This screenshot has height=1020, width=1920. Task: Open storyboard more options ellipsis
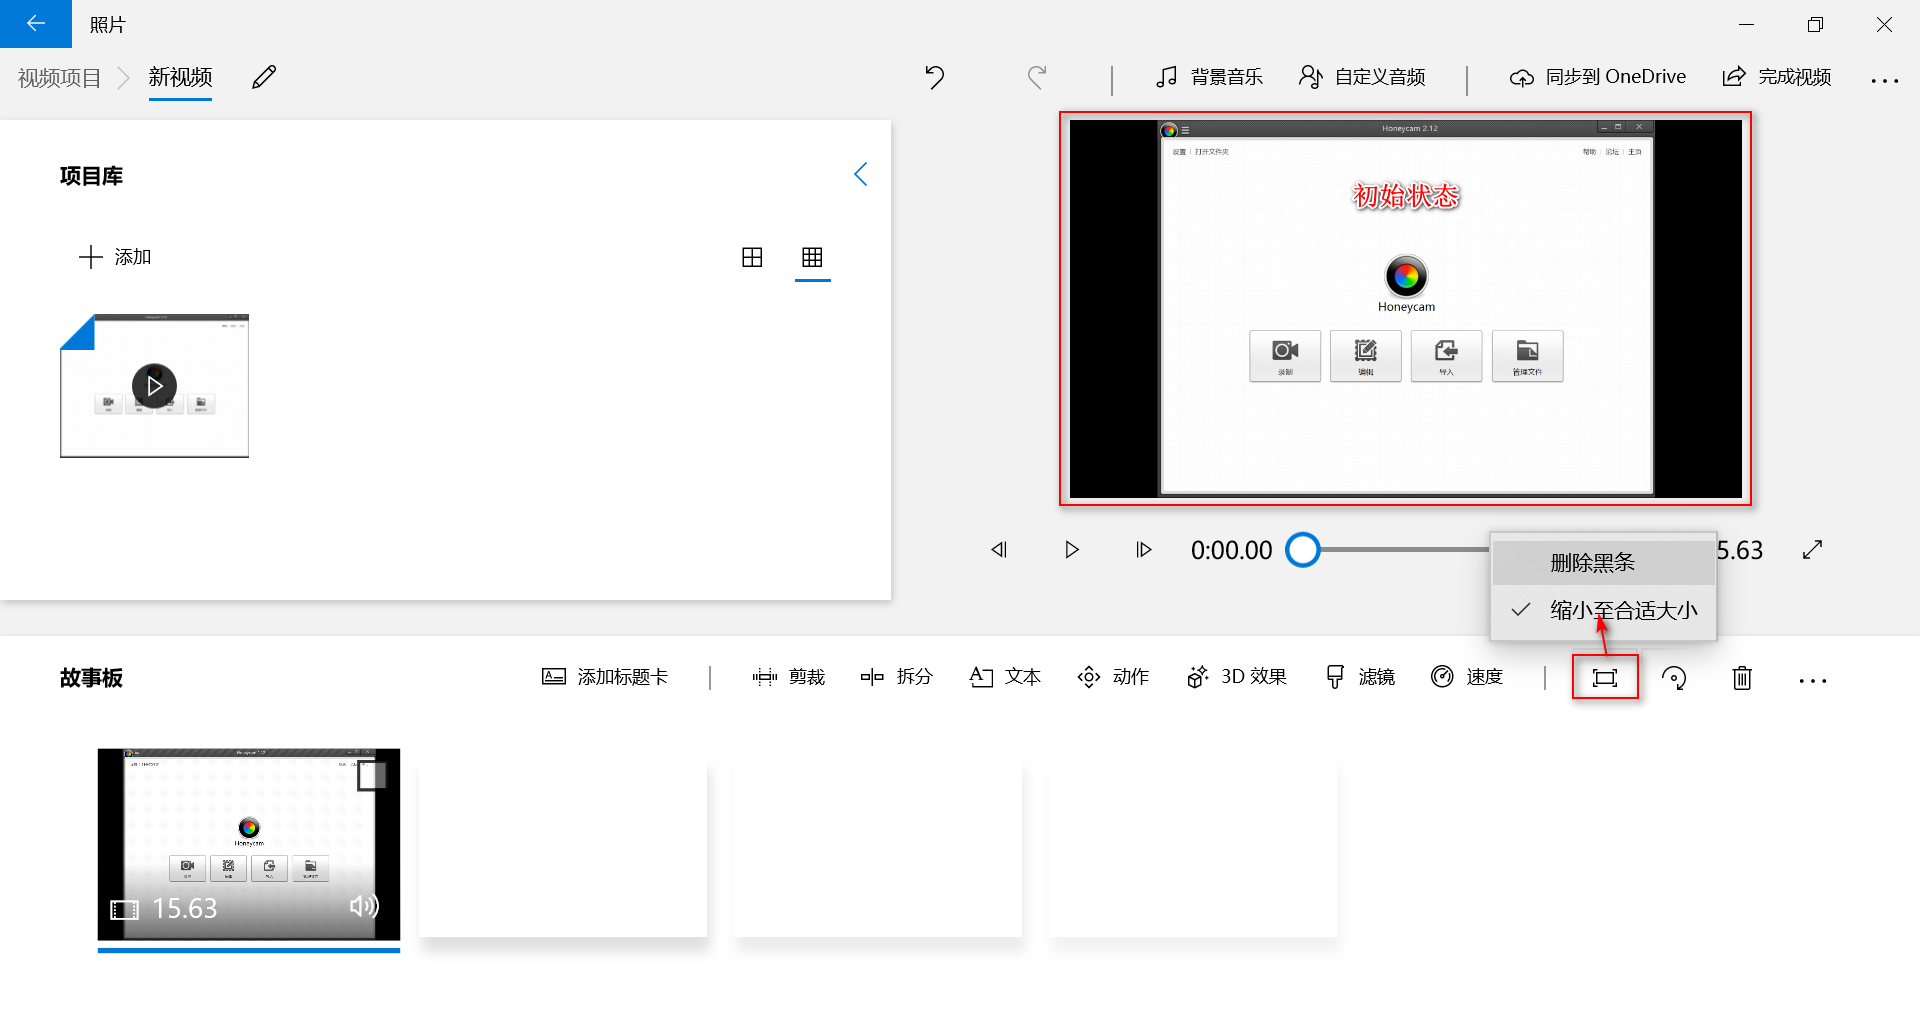(1813, 681)
